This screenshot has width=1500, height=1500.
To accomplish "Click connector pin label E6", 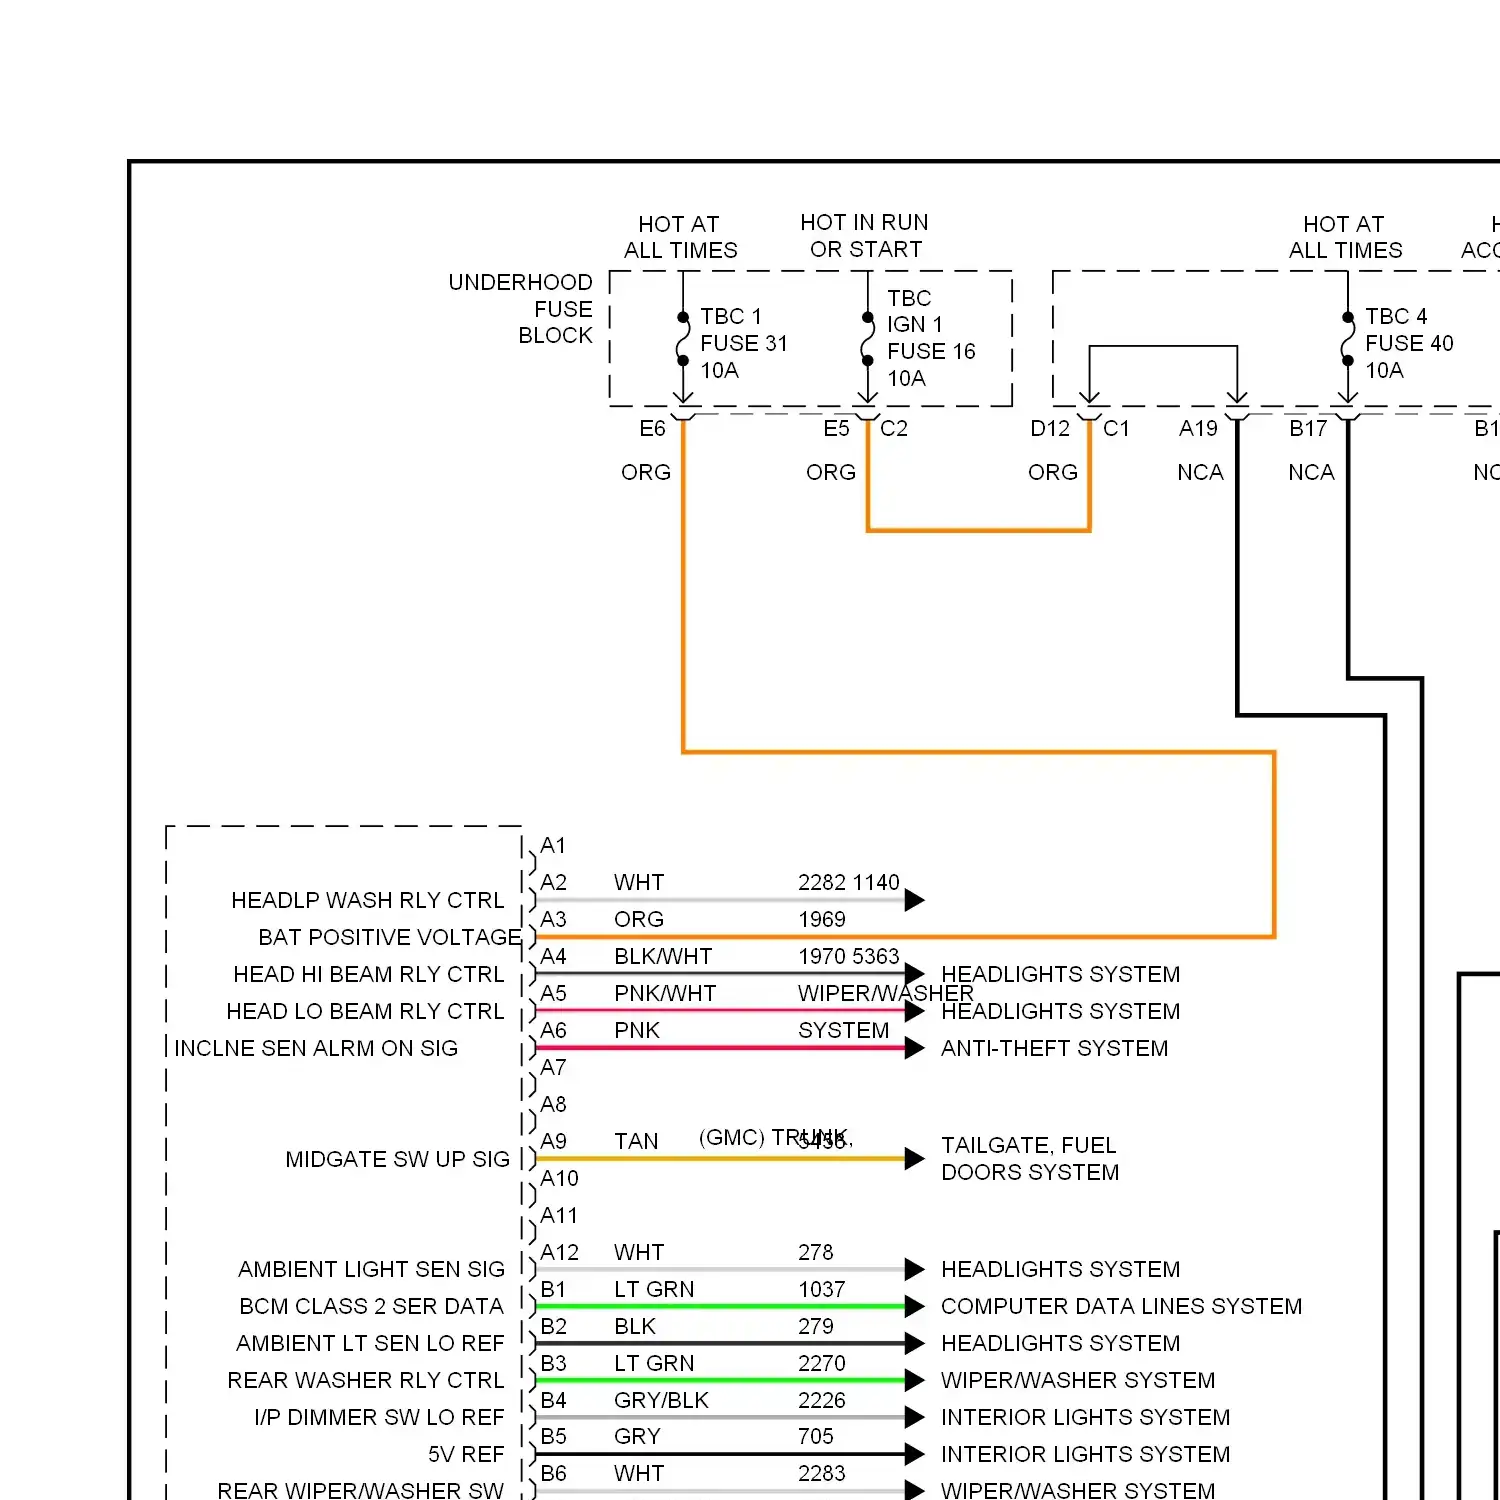I will pyautogui.click(x=652, y=429).
